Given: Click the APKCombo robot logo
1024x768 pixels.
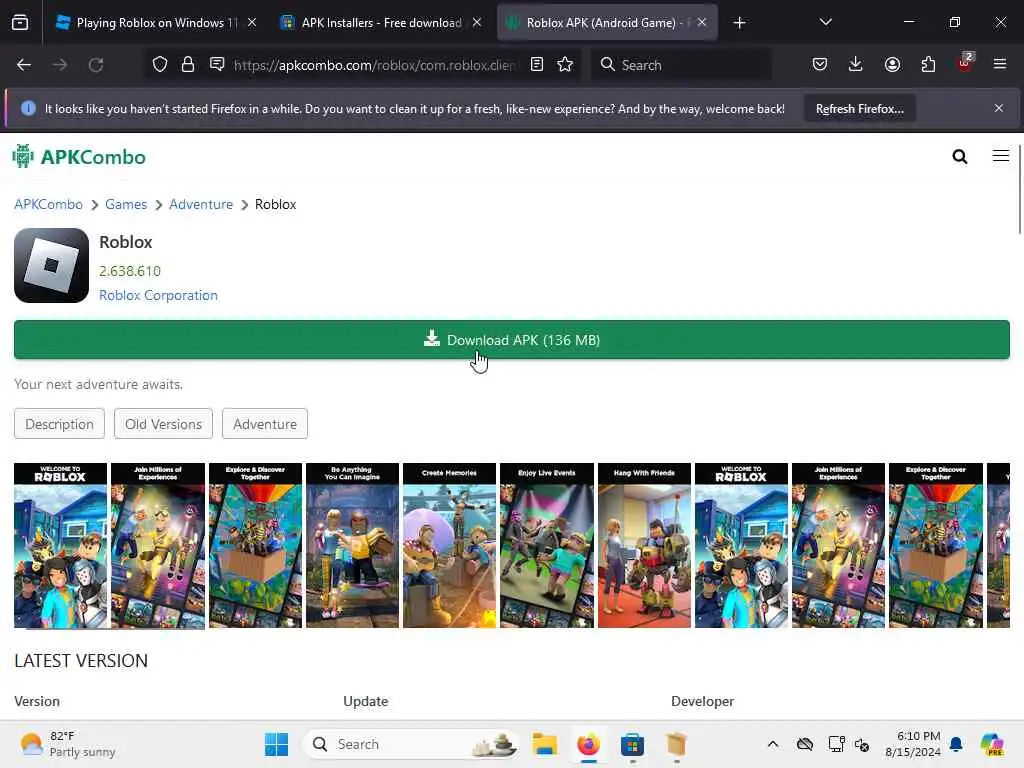Looking at the screenshot, I should [23, 156].
